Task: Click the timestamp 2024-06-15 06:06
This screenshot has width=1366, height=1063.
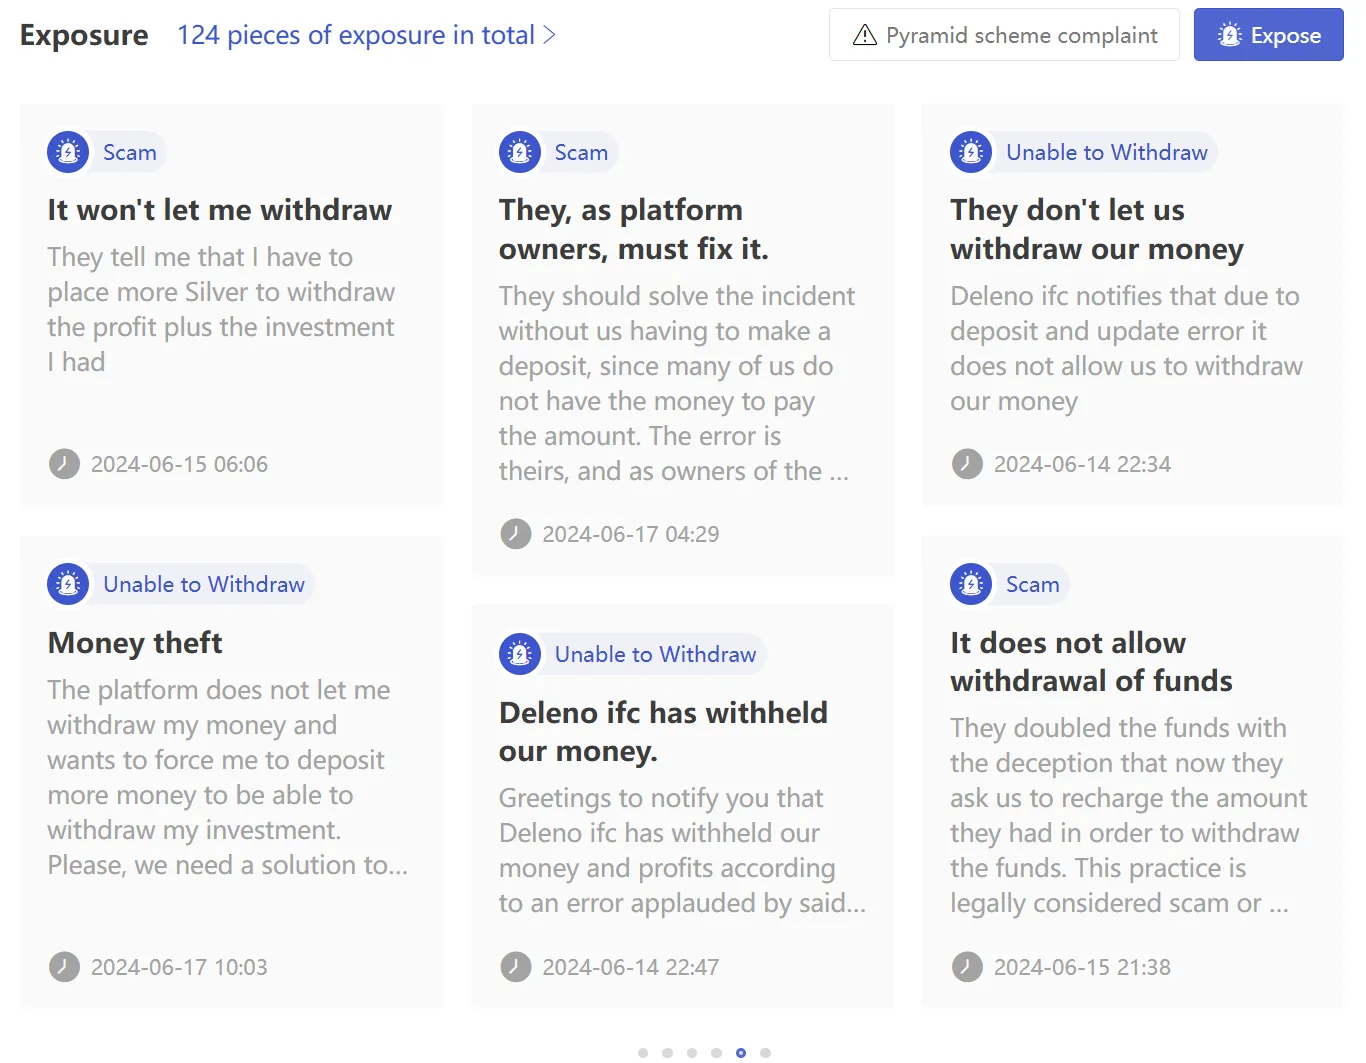Action: coord(179,464)
